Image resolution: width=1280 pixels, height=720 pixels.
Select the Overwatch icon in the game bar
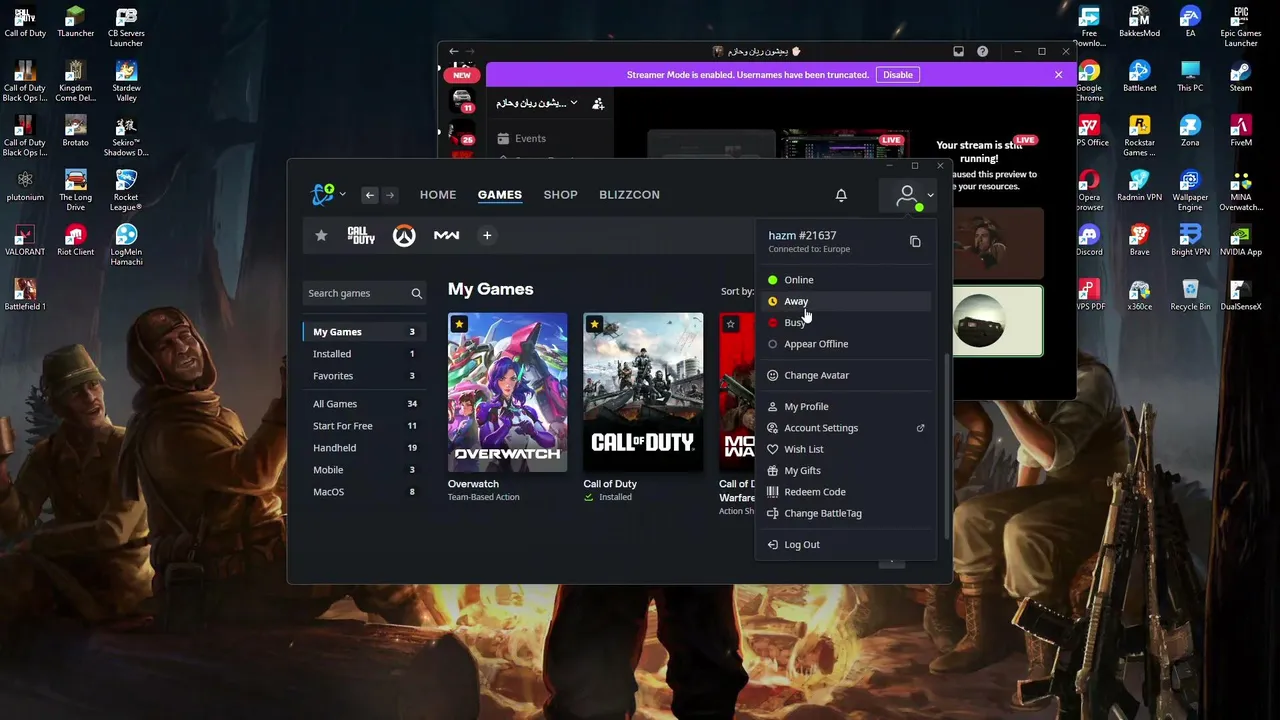(x=404, y=235)
